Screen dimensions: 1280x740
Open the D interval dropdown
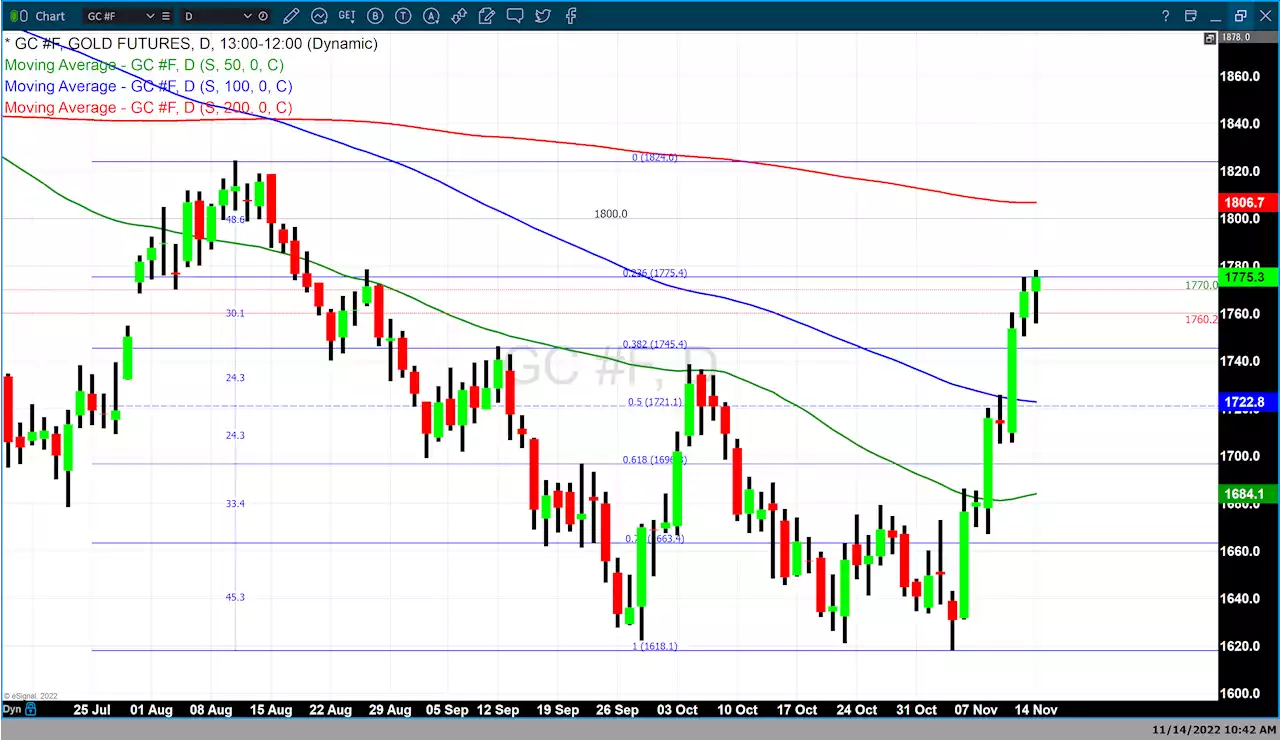(x=249, y=16)
